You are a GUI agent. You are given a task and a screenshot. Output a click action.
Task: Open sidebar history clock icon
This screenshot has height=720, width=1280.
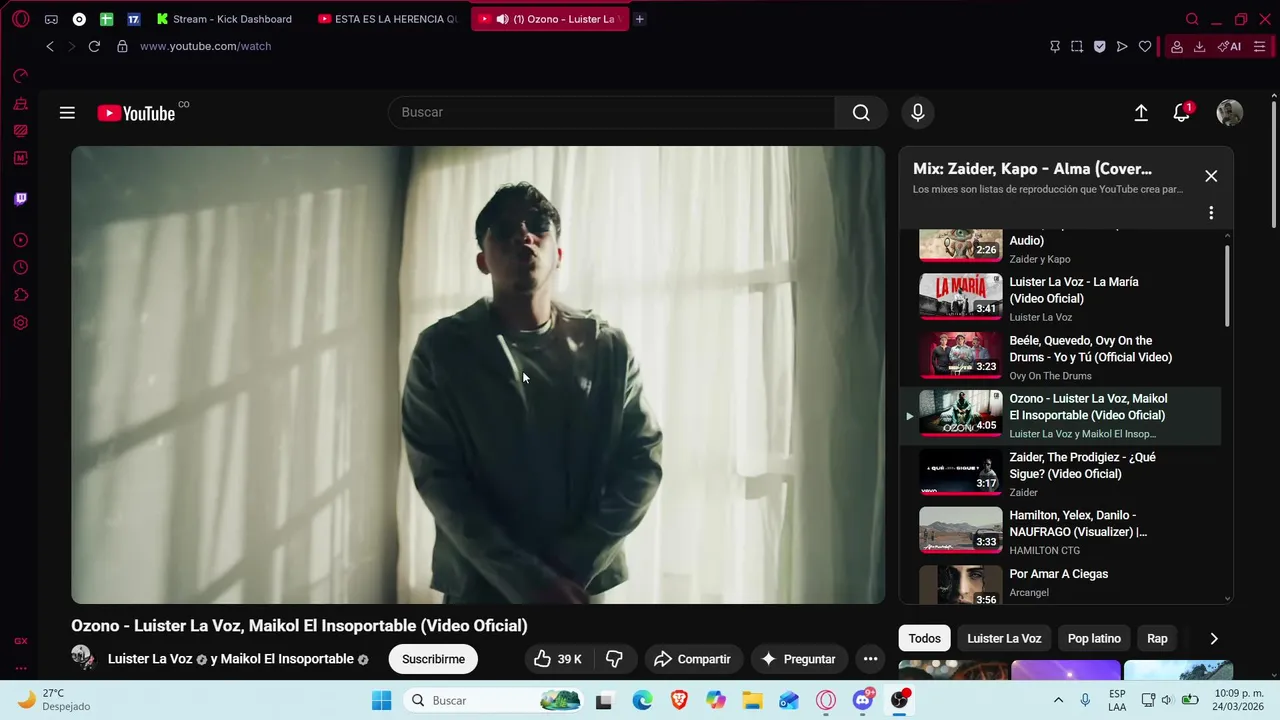20,268
